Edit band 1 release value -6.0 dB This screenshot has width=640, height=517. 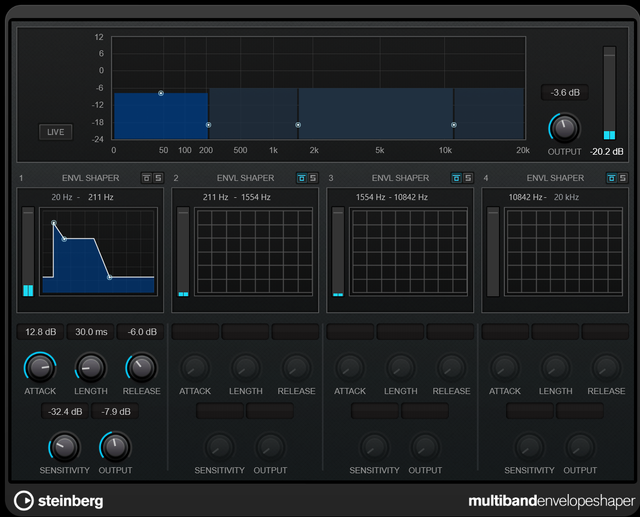pyautogui.click(x=141, y=332)
